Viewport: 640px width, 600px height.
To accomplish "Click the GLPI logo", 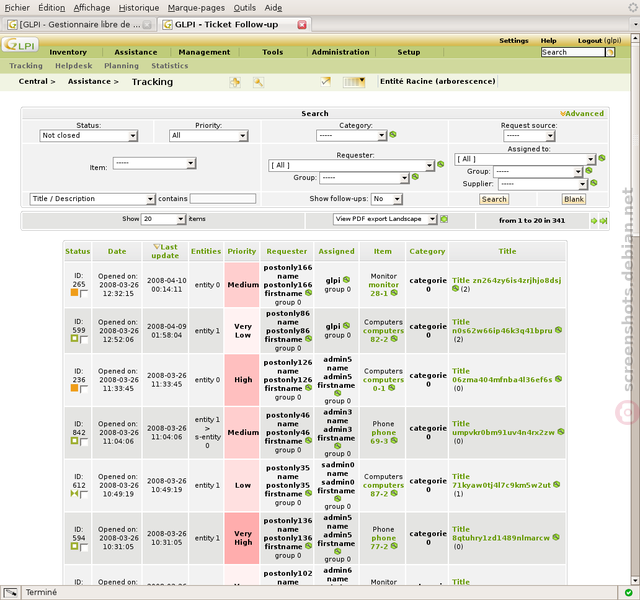I will pyautogui.click(x=20, y=44).
